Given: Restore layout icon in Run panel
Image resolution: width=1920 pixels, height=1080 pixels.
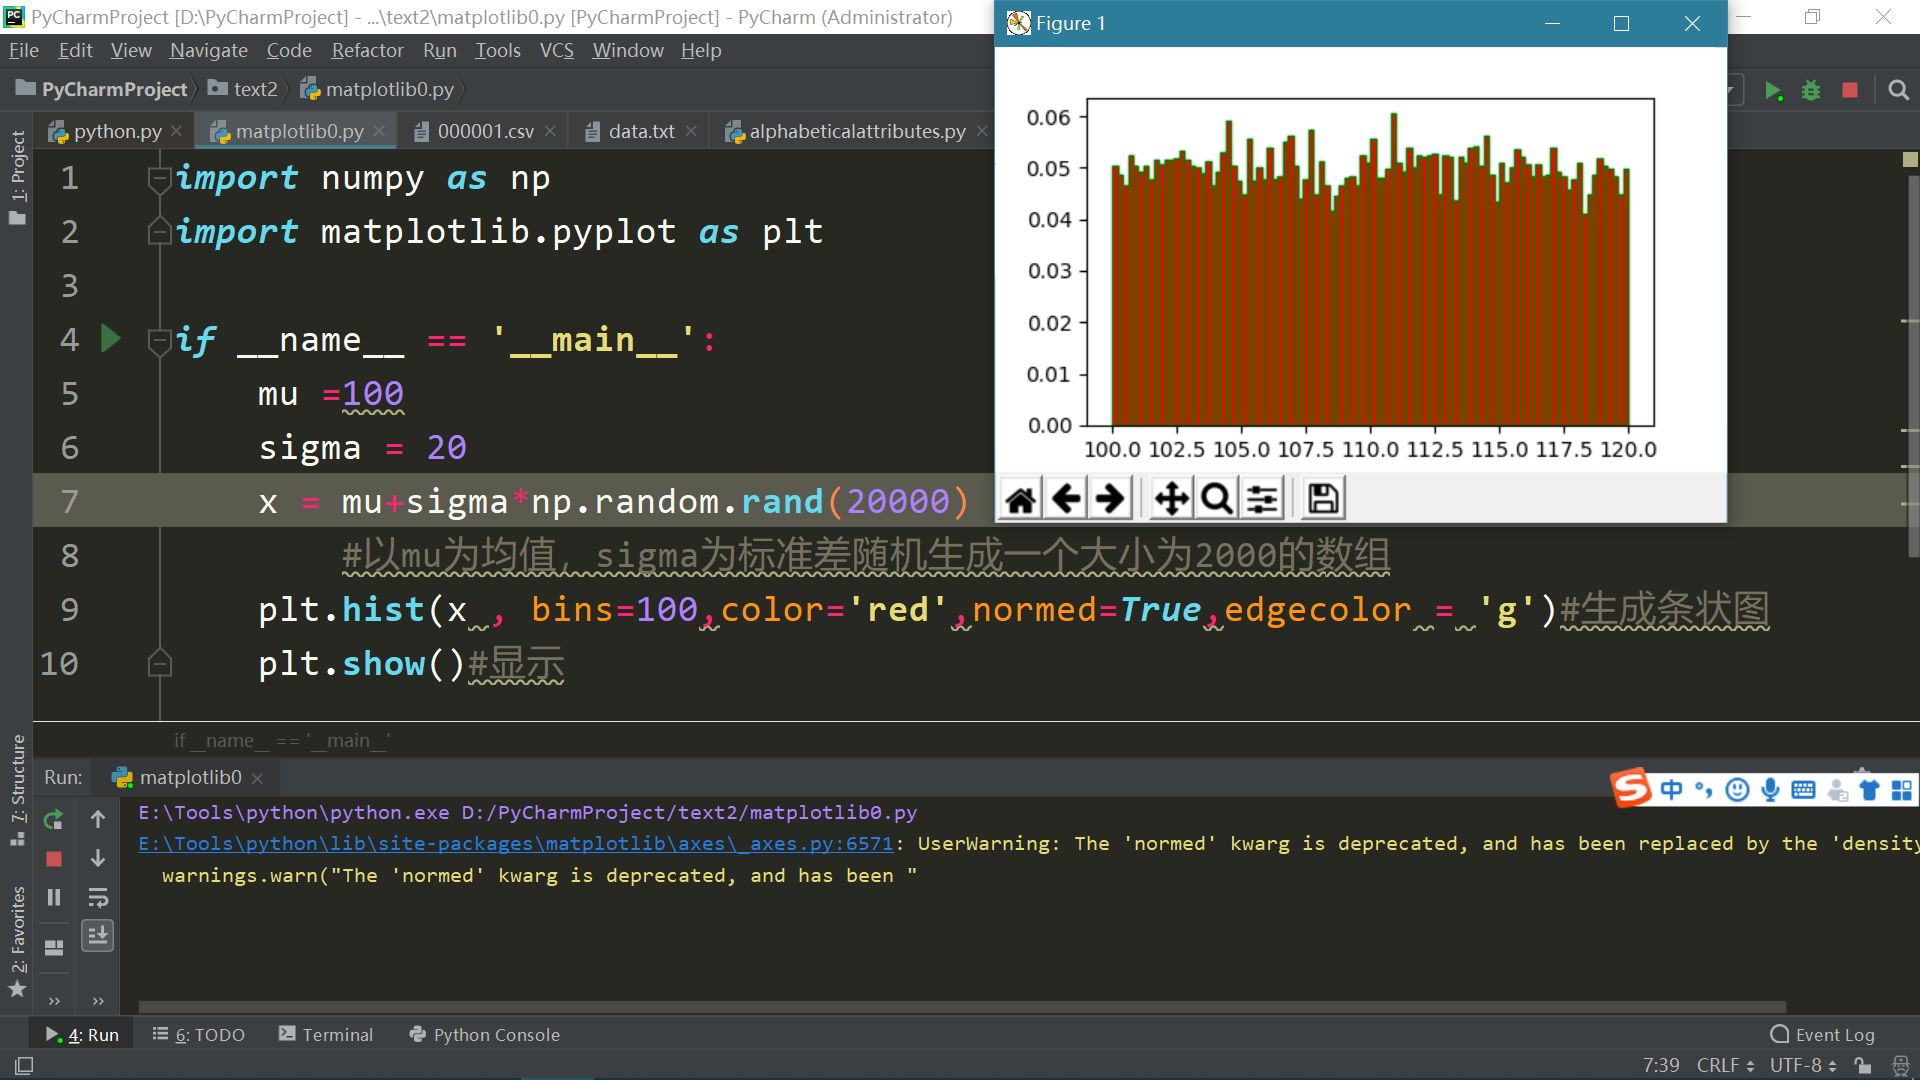Looking at the screenshot, I should (x=54, y=947).
